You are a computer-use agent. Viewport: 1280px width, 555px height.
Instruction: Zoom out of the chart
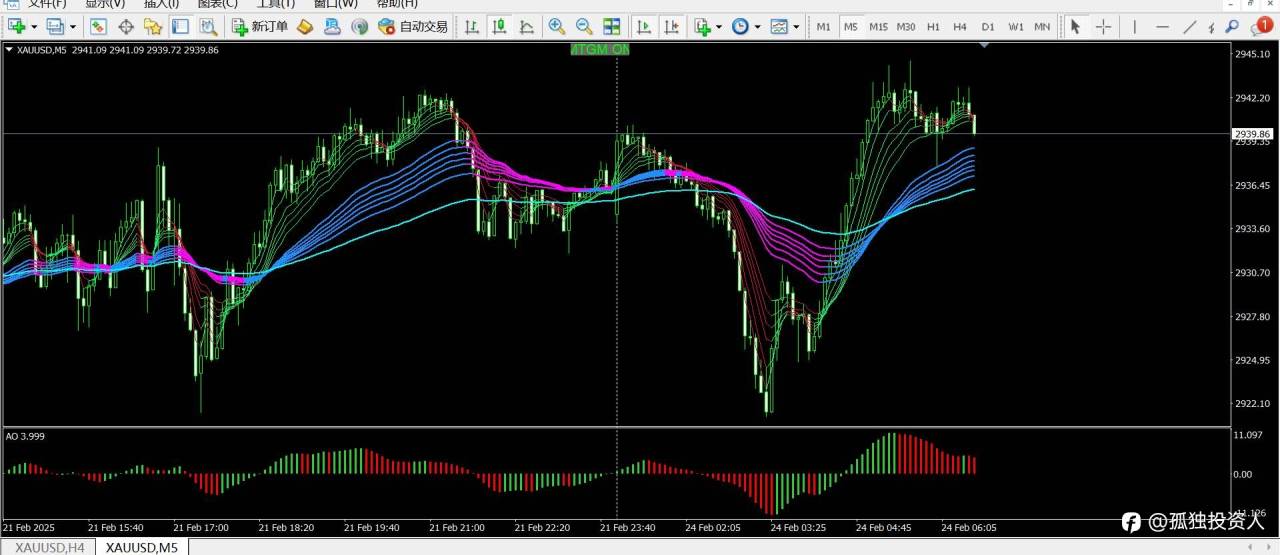click(584, 27)
